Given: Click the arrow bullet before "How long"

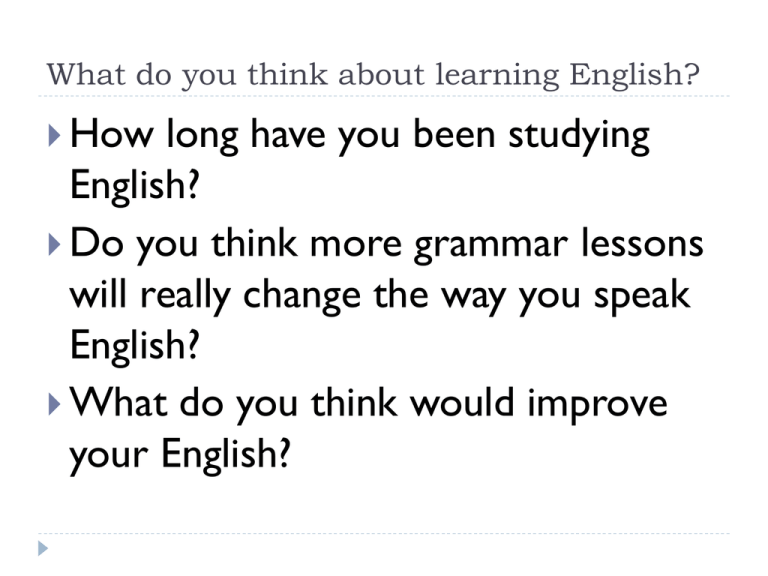Looking at the screenshot, I should (x=54, y=136).
